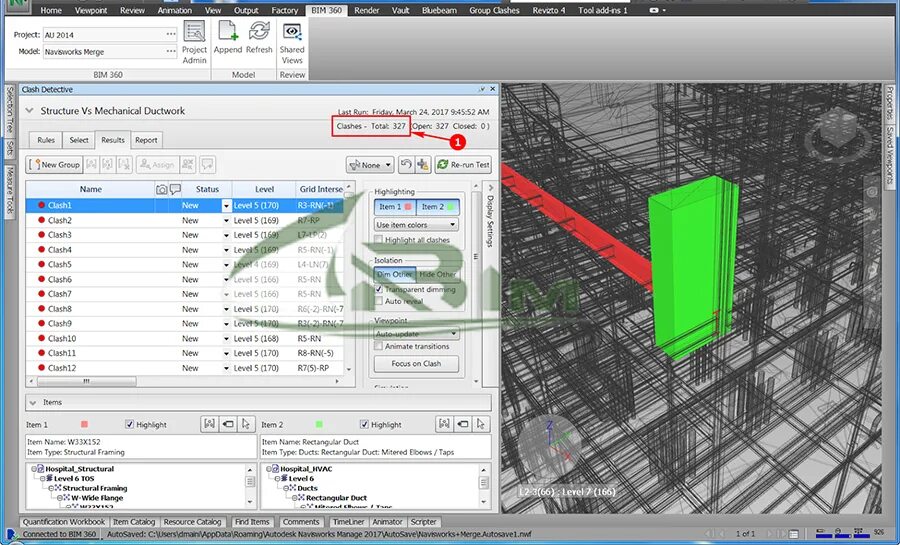Viewport: 900px width, 545px height.
Task: Open the Auto-update viewpoint dropdown
Action: point(416,333)
